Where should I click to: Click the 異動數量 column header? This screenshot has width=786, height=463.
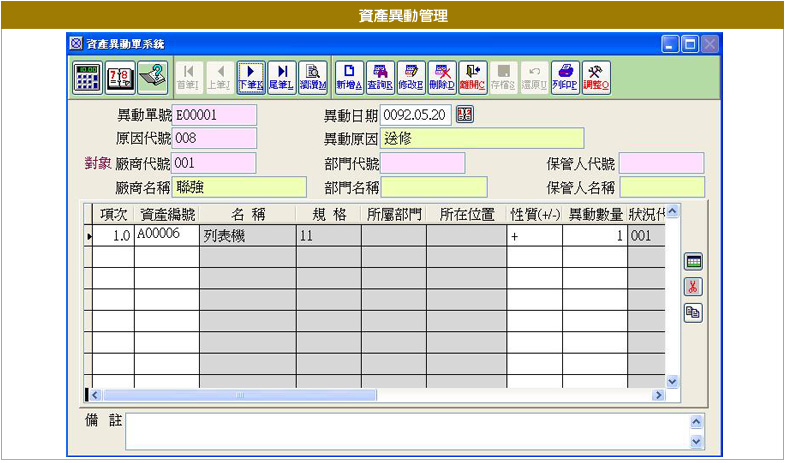click(x=595, y=214)
